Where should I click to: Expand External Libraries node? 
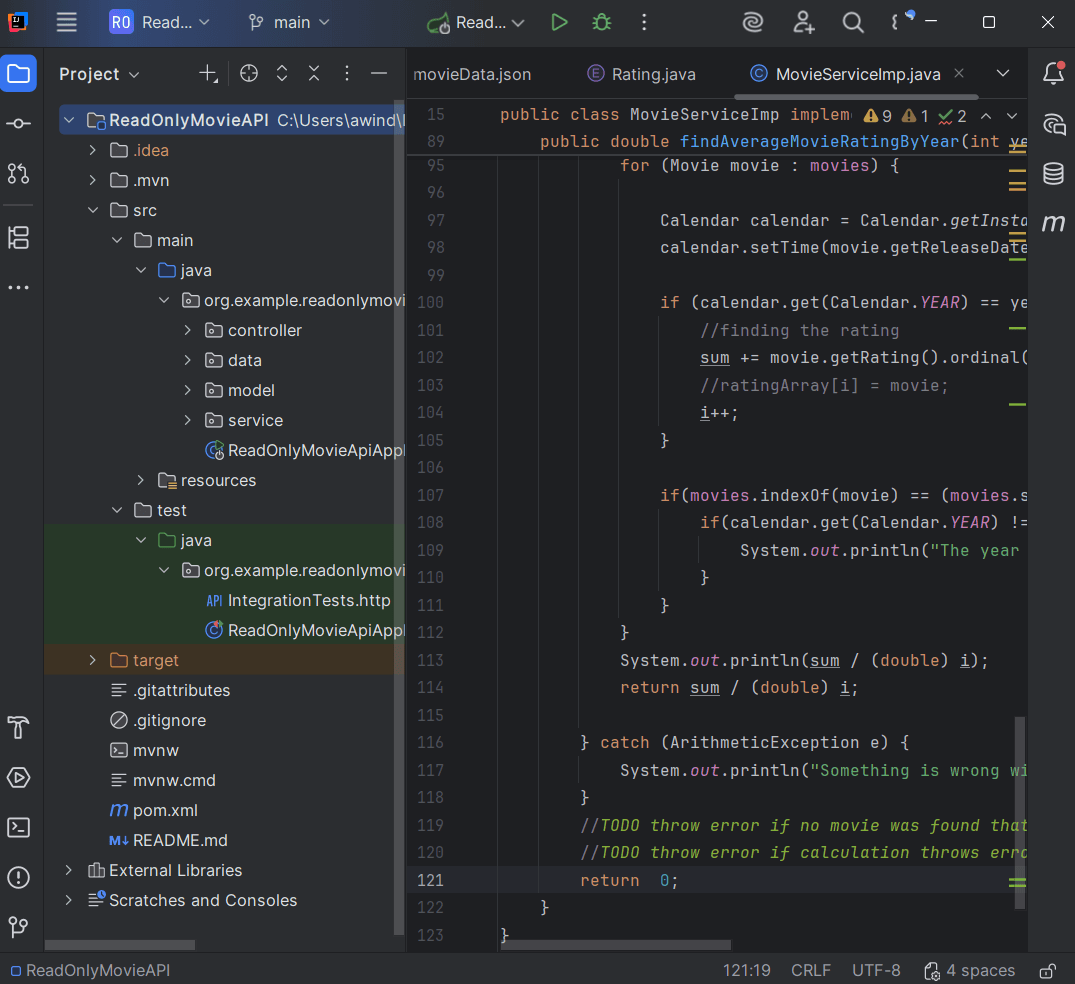coord(69,870)
